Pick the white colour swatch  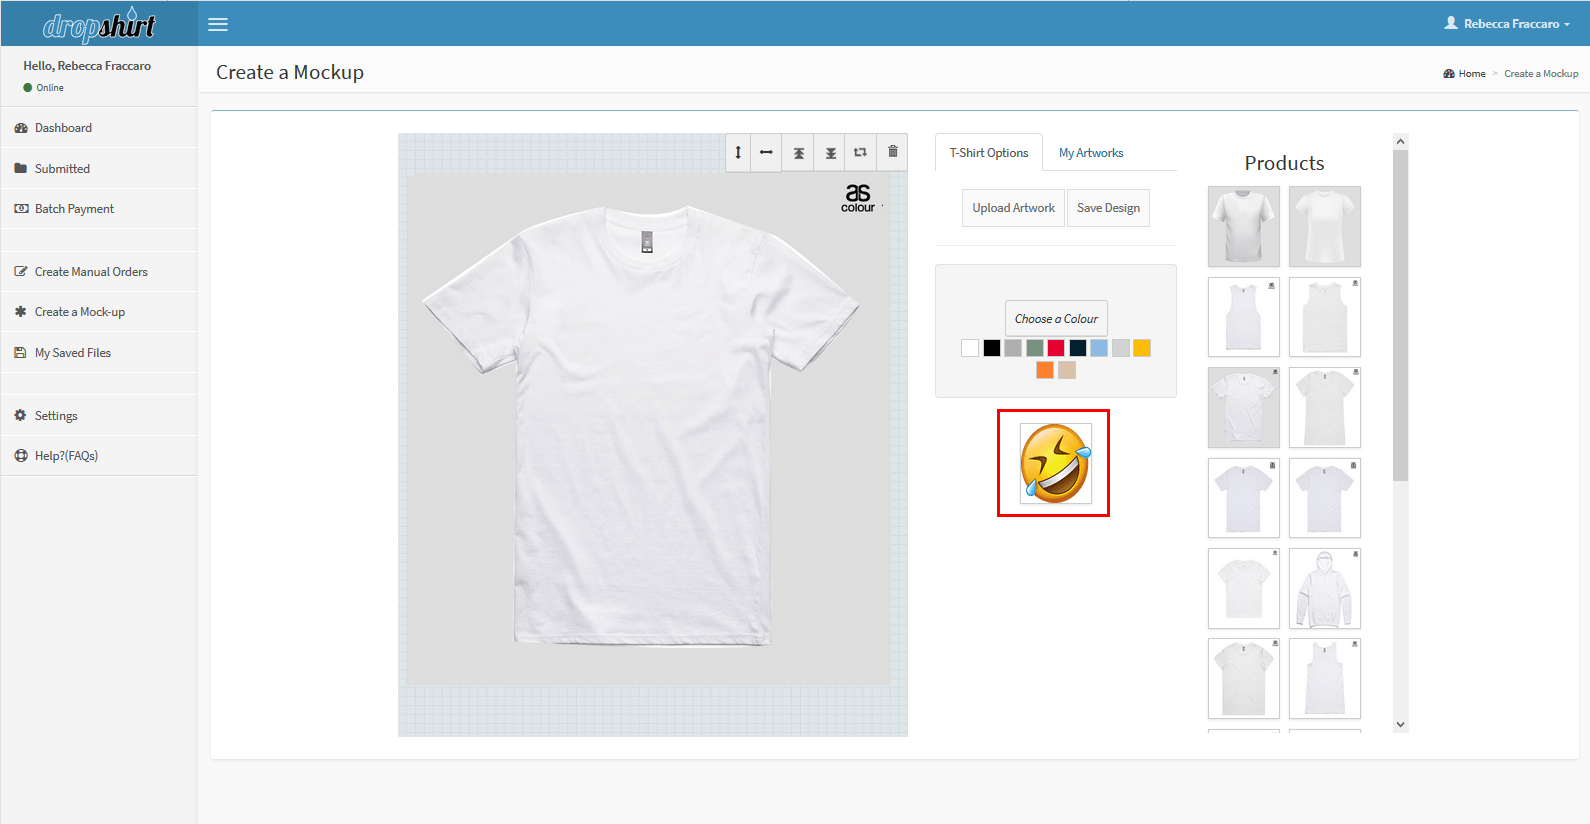point(970,348)
